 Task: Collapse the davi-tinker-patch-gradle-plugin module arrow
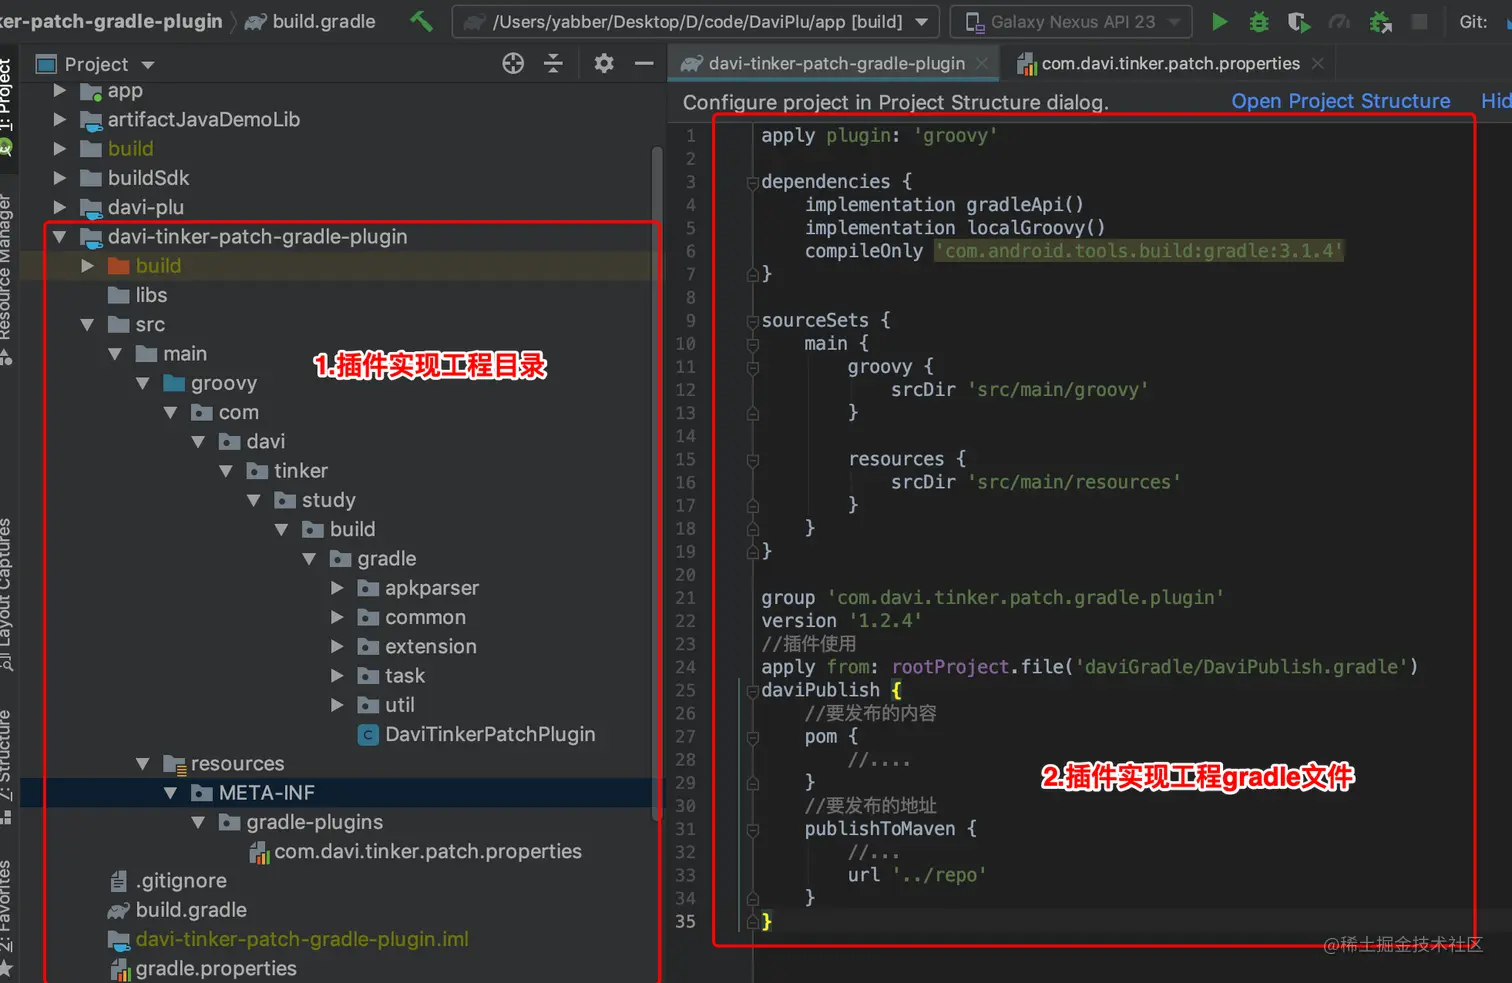click(x=60, y=237)
